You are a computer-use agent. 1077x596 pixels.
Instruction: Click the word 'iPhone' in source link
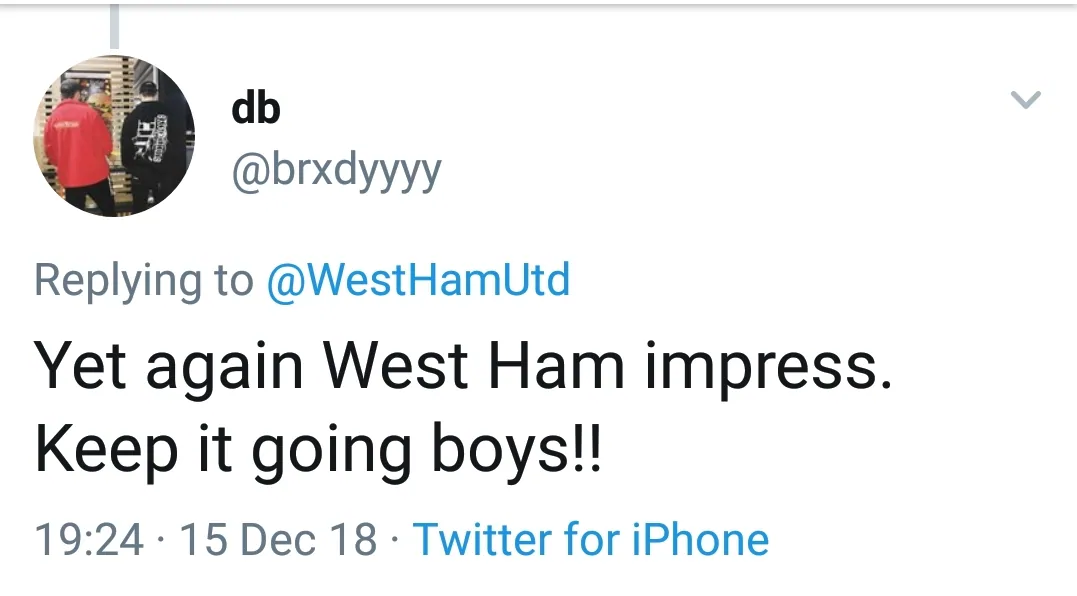pos(700,540)
